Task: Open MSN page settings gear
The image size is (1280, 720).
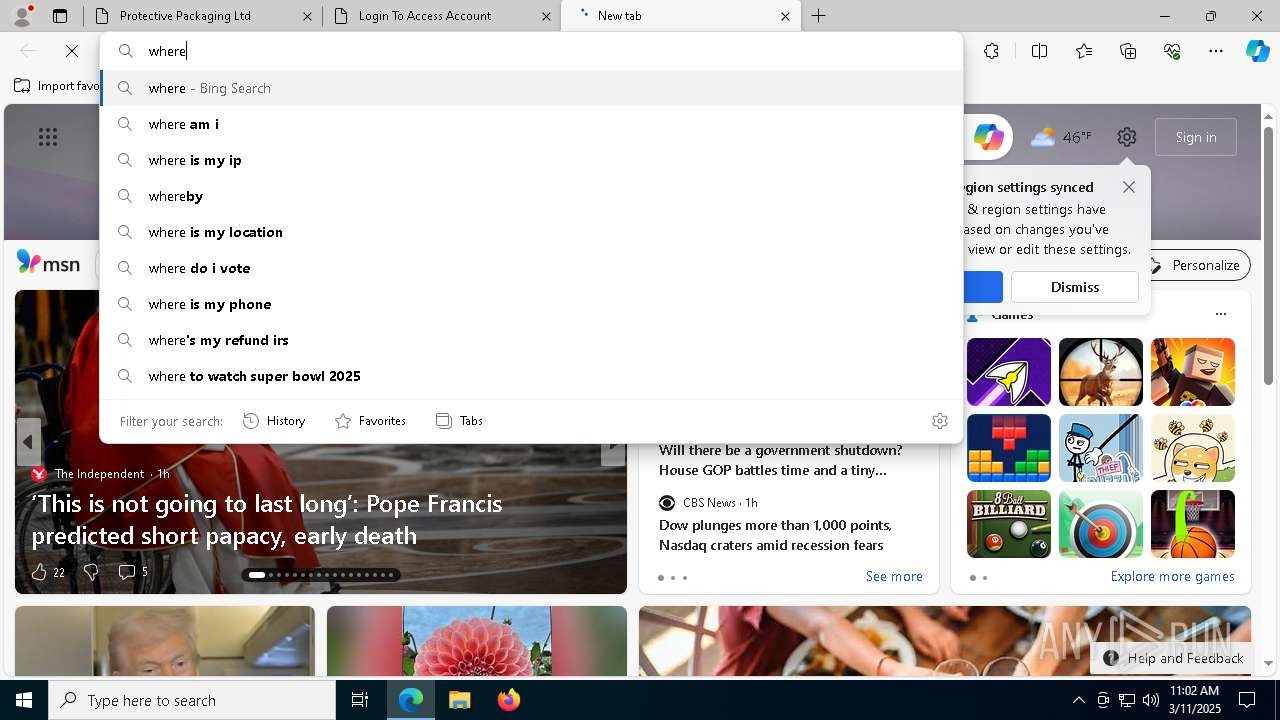Action: click(1127, 137)
